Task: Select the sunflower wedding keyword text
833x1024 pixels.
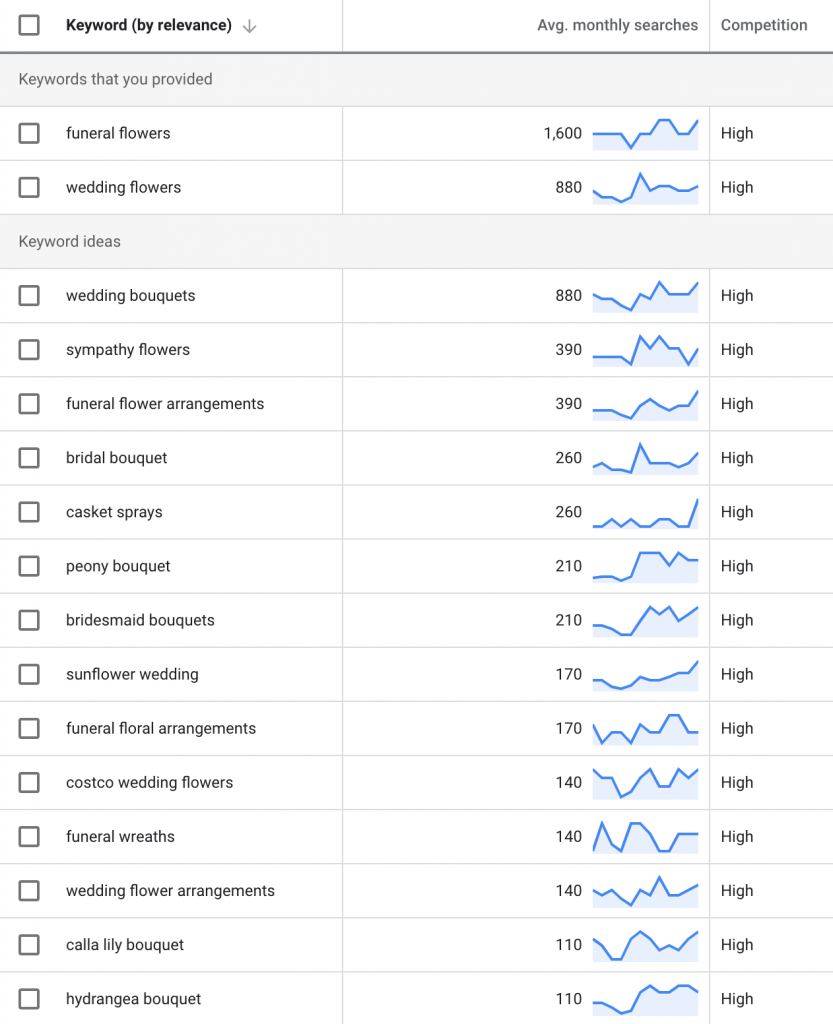Action: tap(132, 674)
